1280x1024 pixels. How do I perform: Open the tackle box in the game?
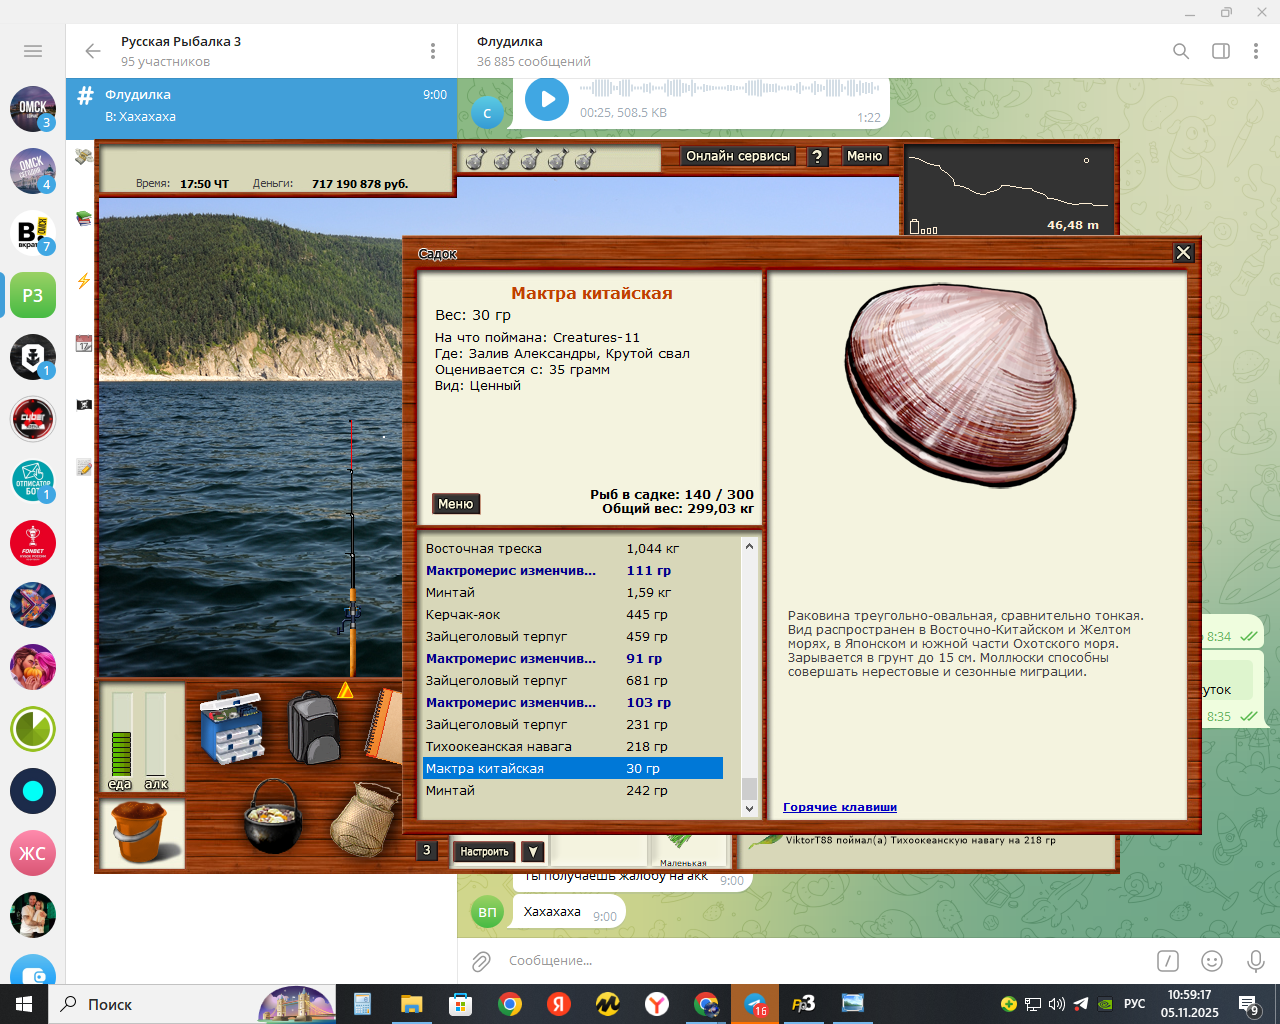231,726
